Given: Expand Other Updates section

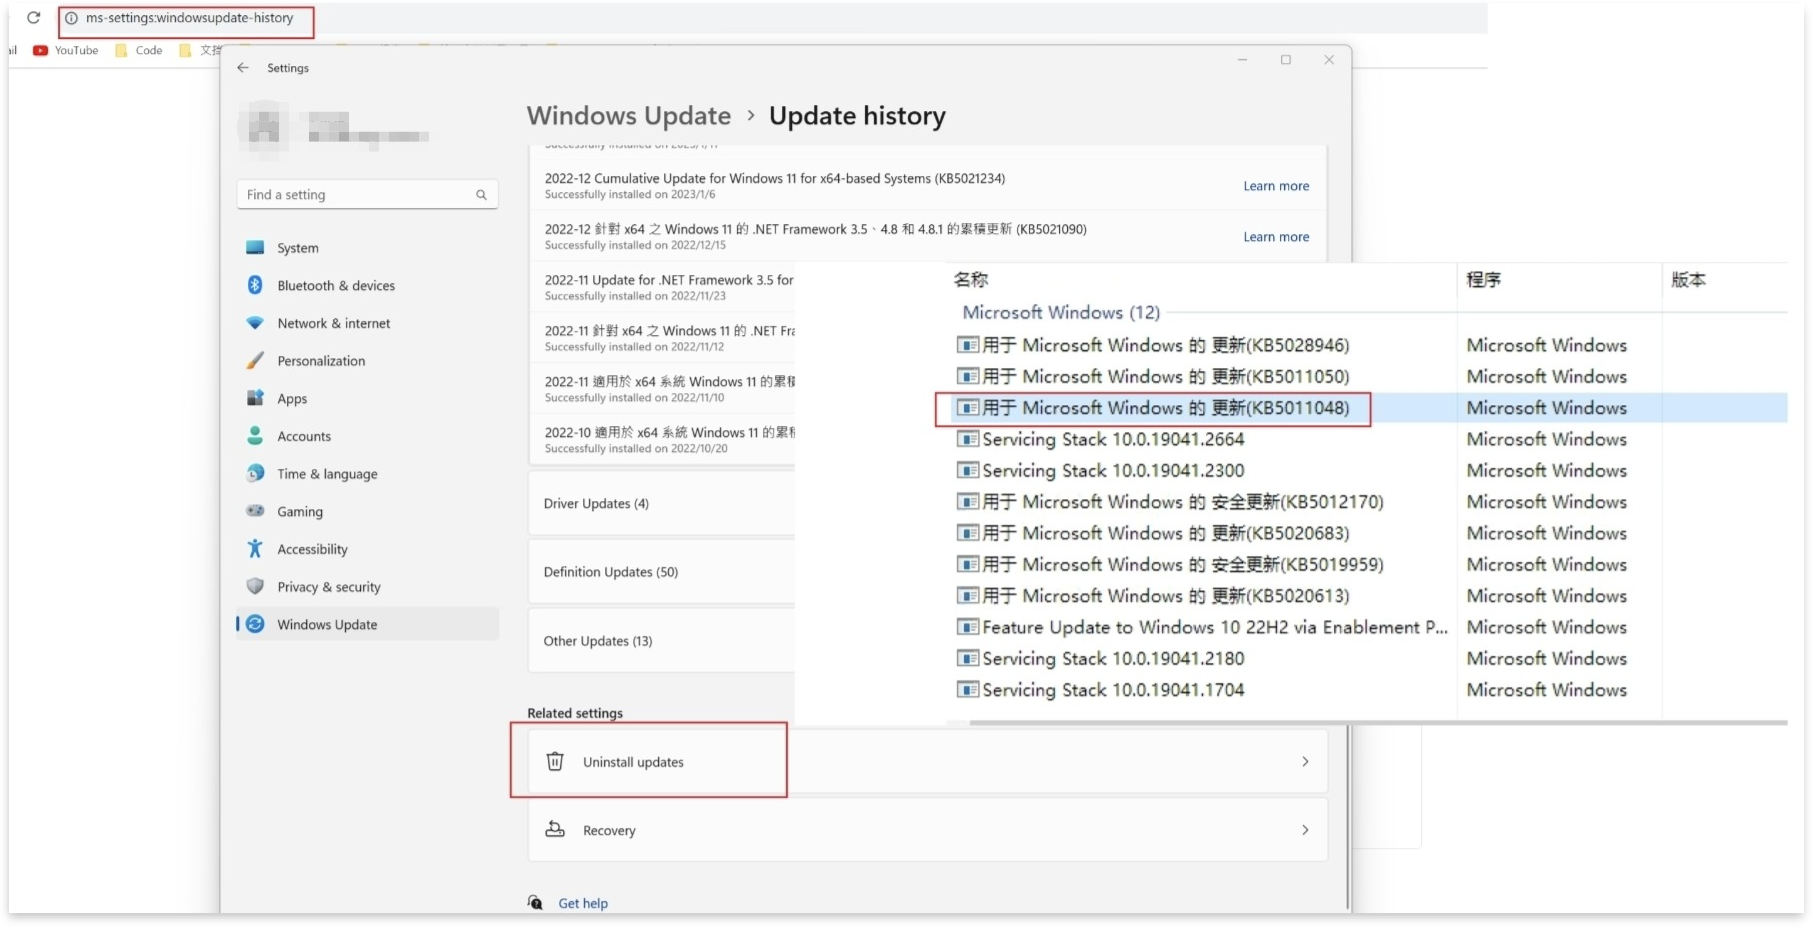Looking at the screenshot, I should (598, 640).
